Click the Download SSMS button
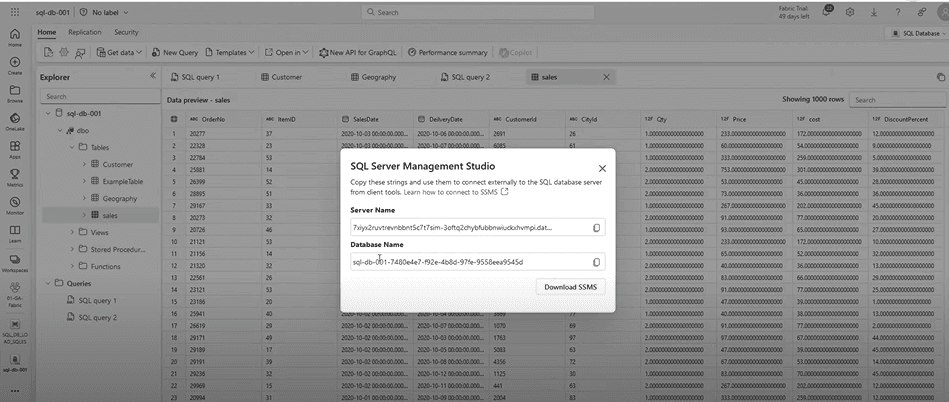 click(570, 287)
